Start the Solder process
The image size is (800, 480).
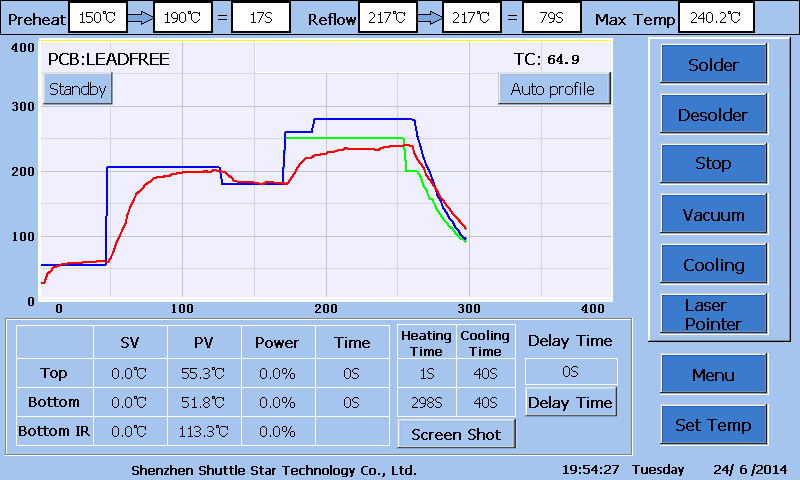pos(713,64)
